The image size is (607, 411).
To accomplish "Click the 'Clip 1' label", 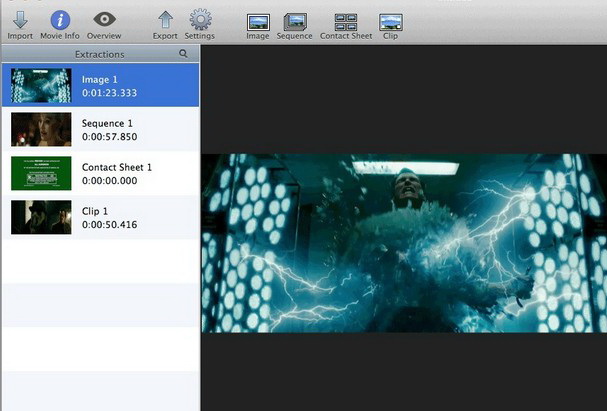I will point(95,211).
